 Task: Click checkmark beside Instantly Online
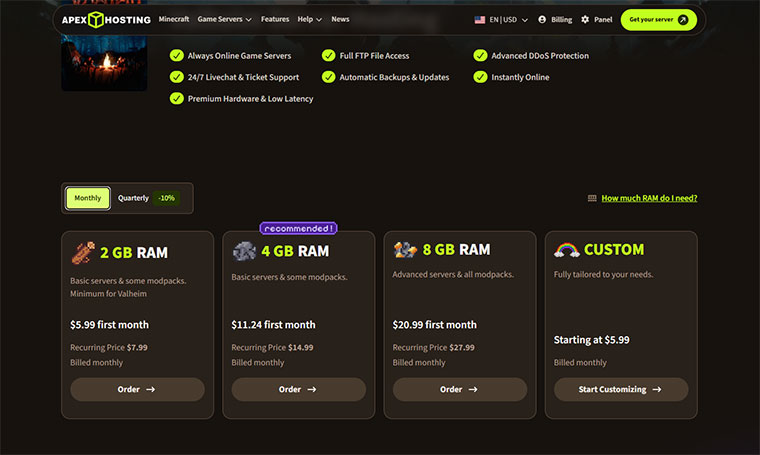480,77
